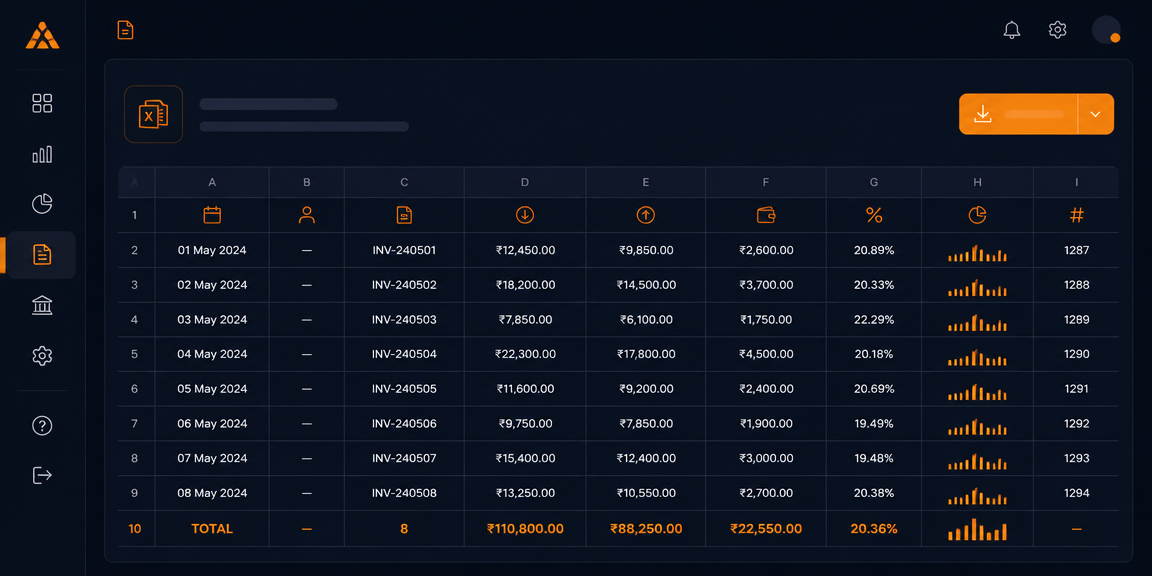Select column D header
This screenshot has height=576, width=1152.
click(525, 182)
